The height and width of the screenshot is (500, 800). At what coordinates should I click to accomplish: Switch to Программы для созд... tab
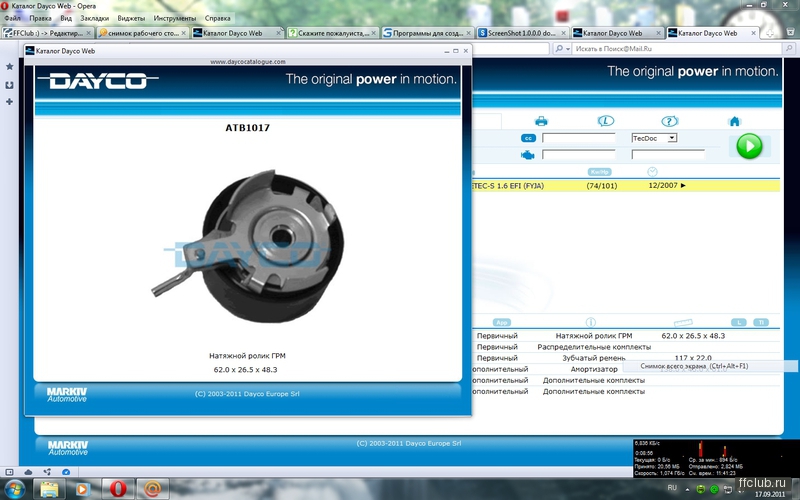[428, 33]
